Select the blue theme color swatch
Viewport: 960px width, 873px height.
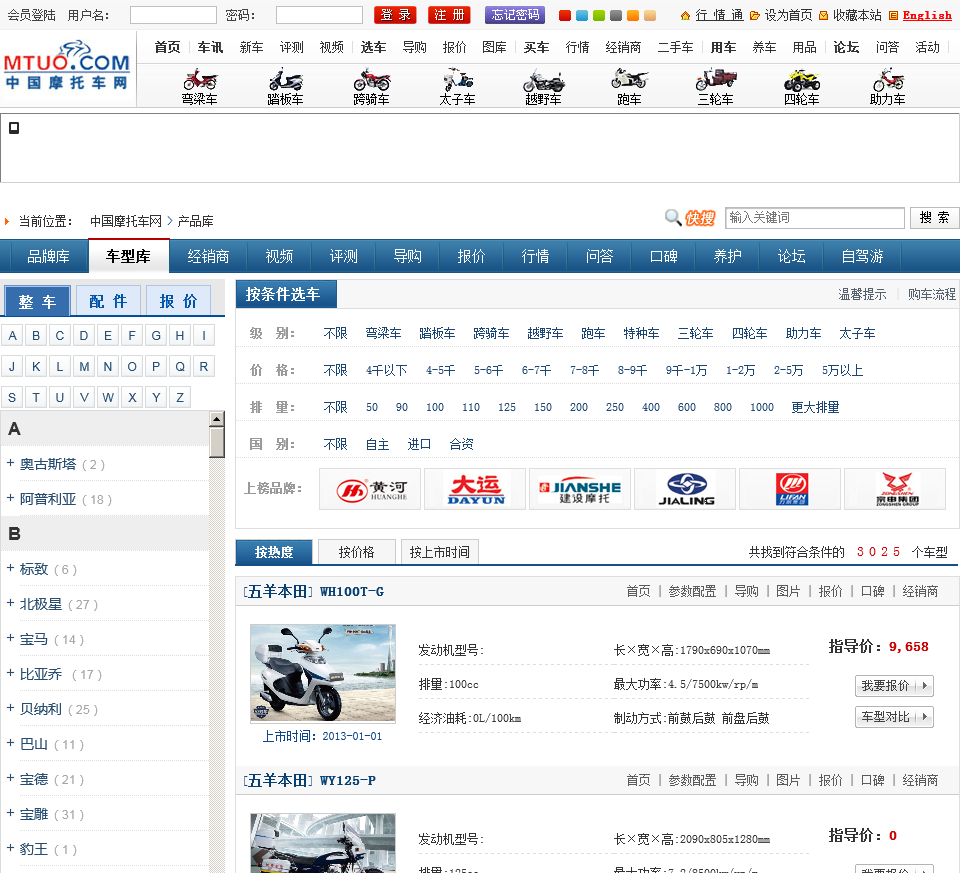click(582, 15)
